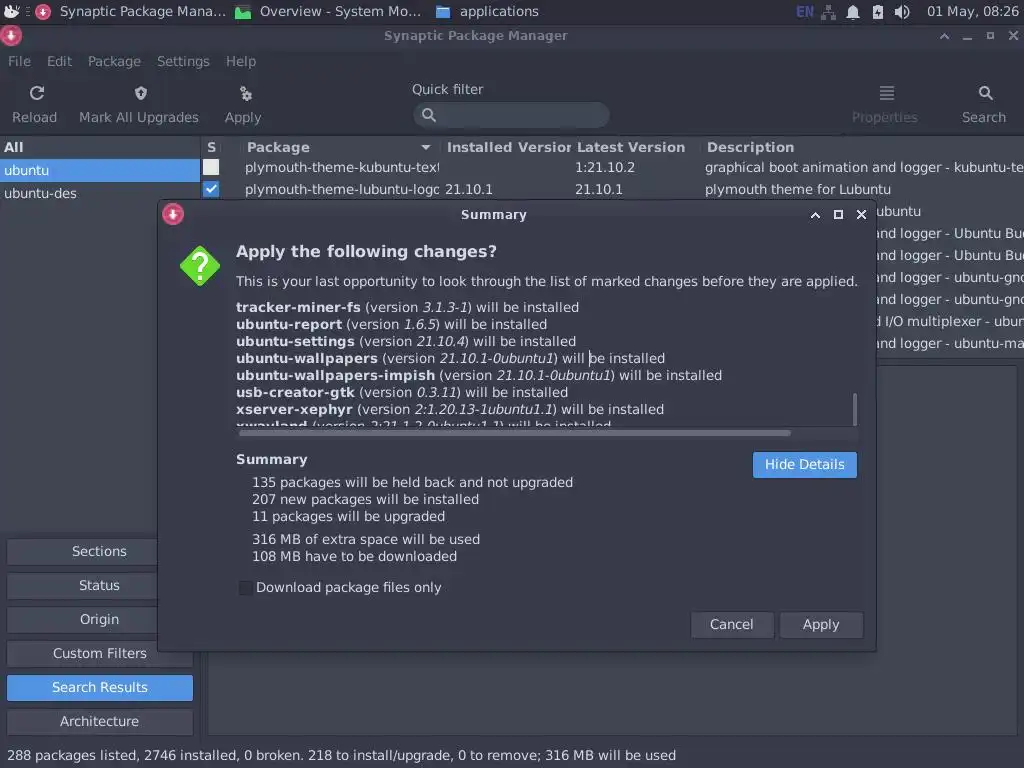Click Apply in the Summary dialog

click(821, 625)
